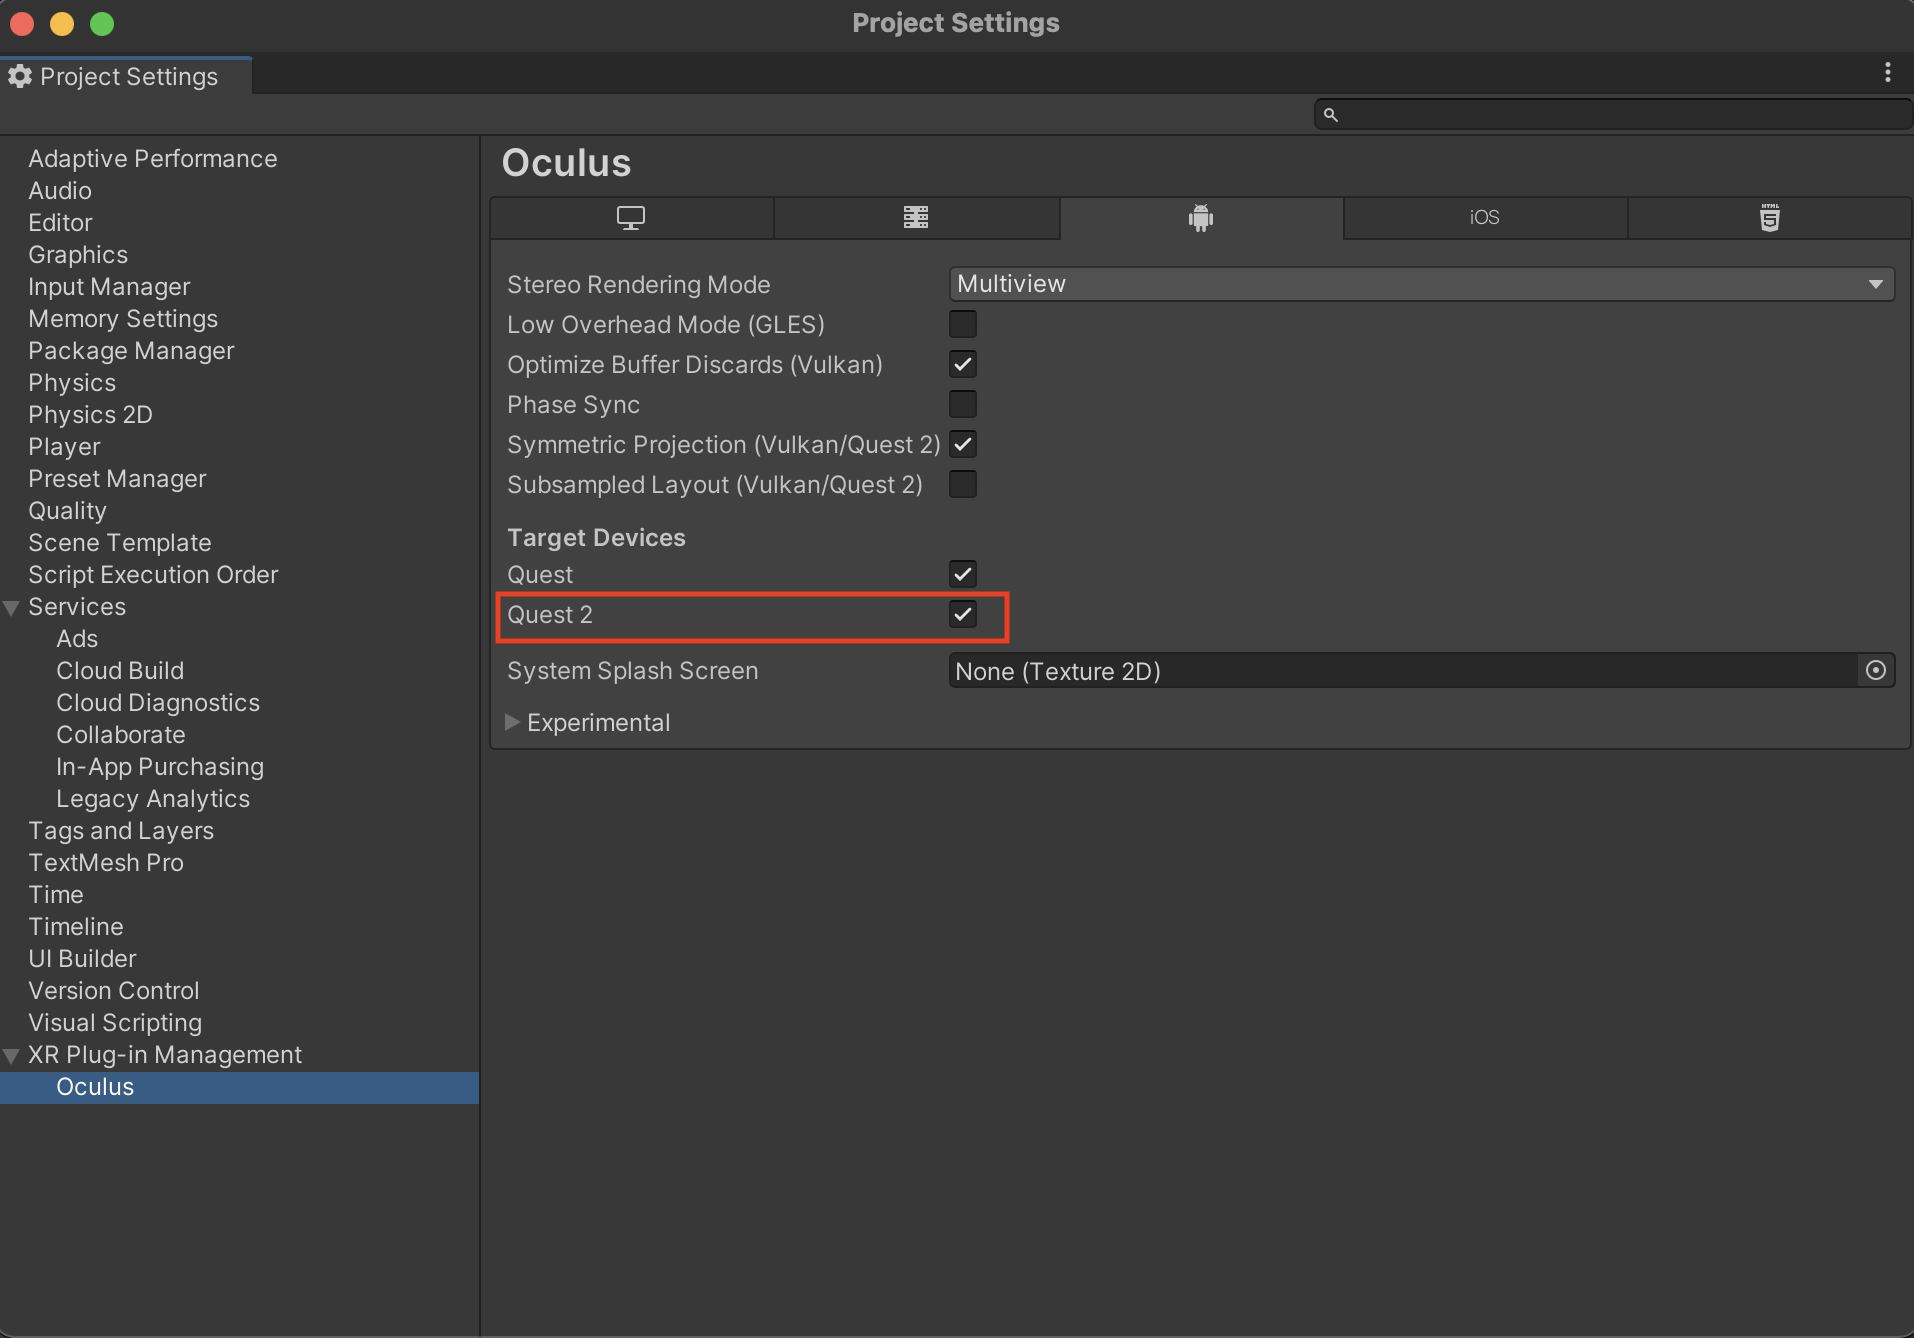
Task: Open Editor settings
Action: (x=60, y=223)
